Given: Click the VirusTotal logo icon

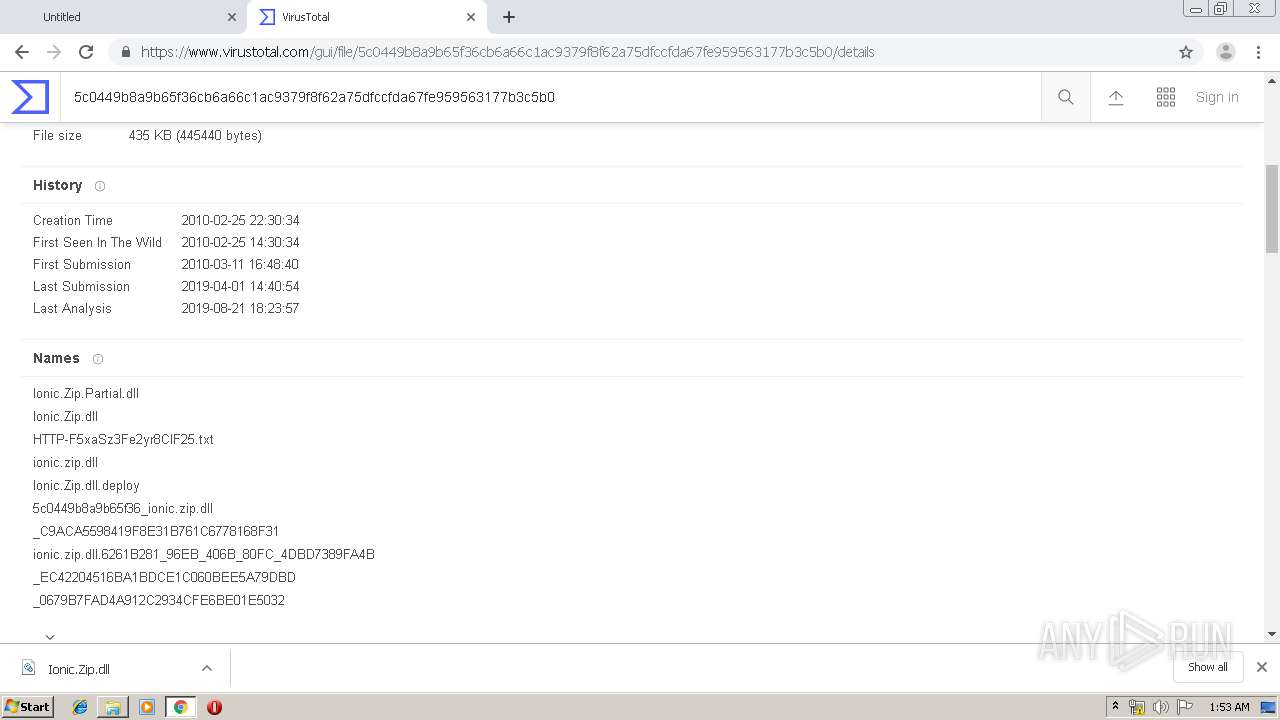Looking at the screenshot, I should 30,97.
